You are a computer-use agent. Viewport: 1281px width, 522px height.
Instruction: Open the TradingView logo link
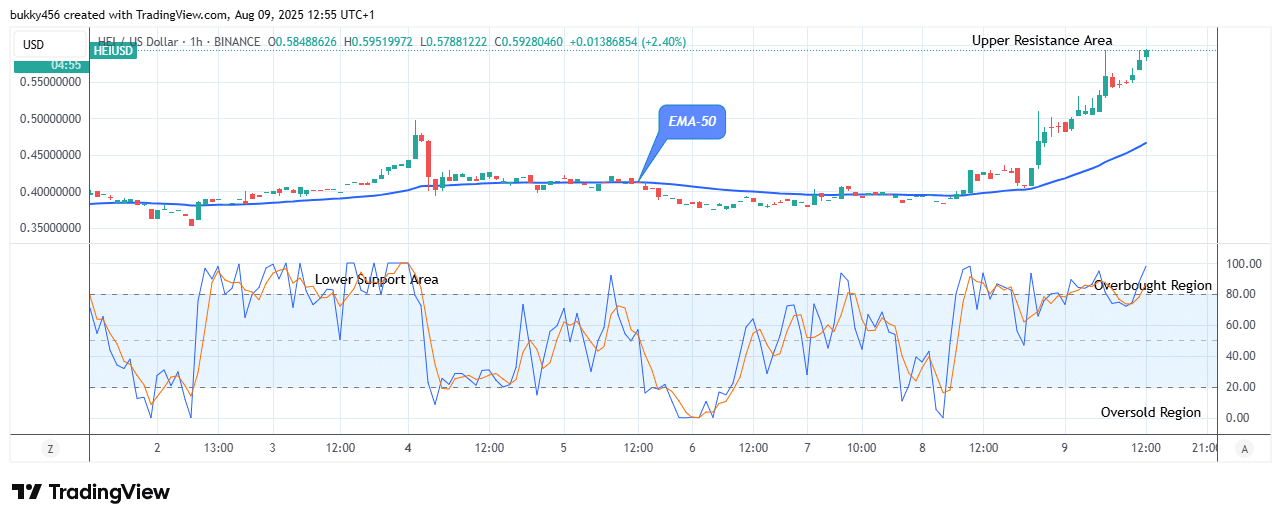(x=90, y=492)
